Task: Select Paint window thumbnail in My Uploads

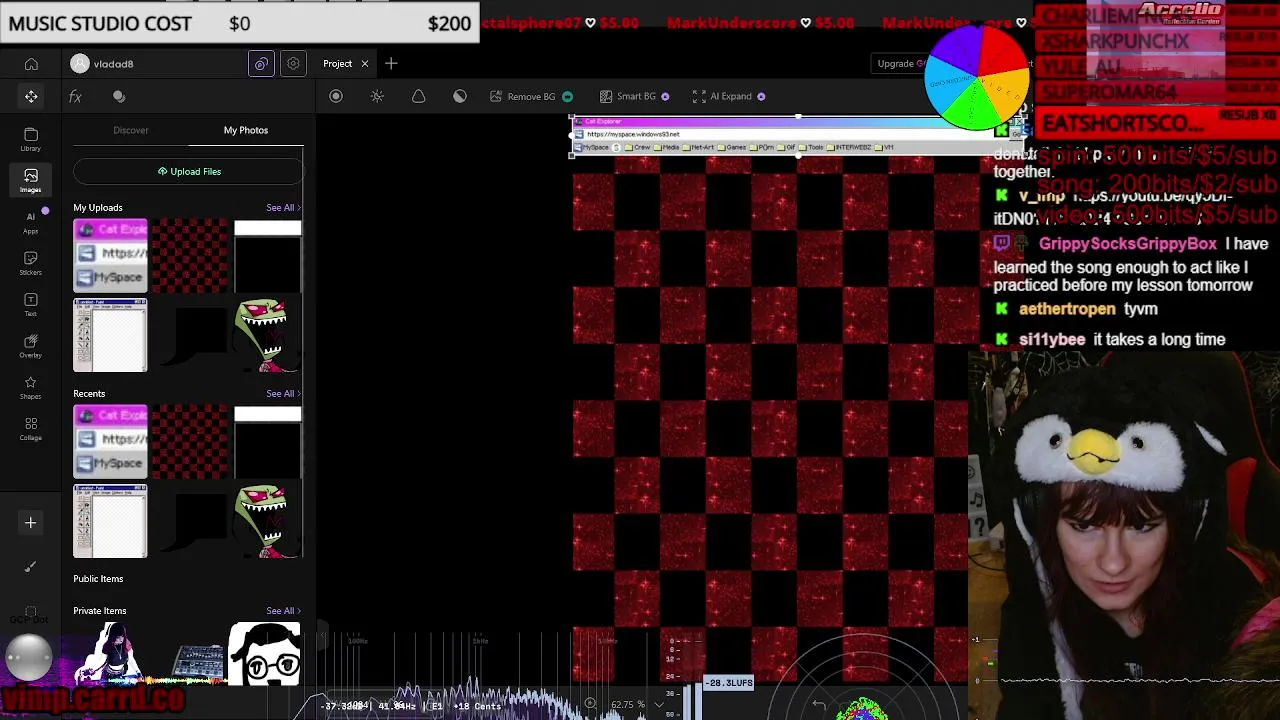Action: click(110, 335)
